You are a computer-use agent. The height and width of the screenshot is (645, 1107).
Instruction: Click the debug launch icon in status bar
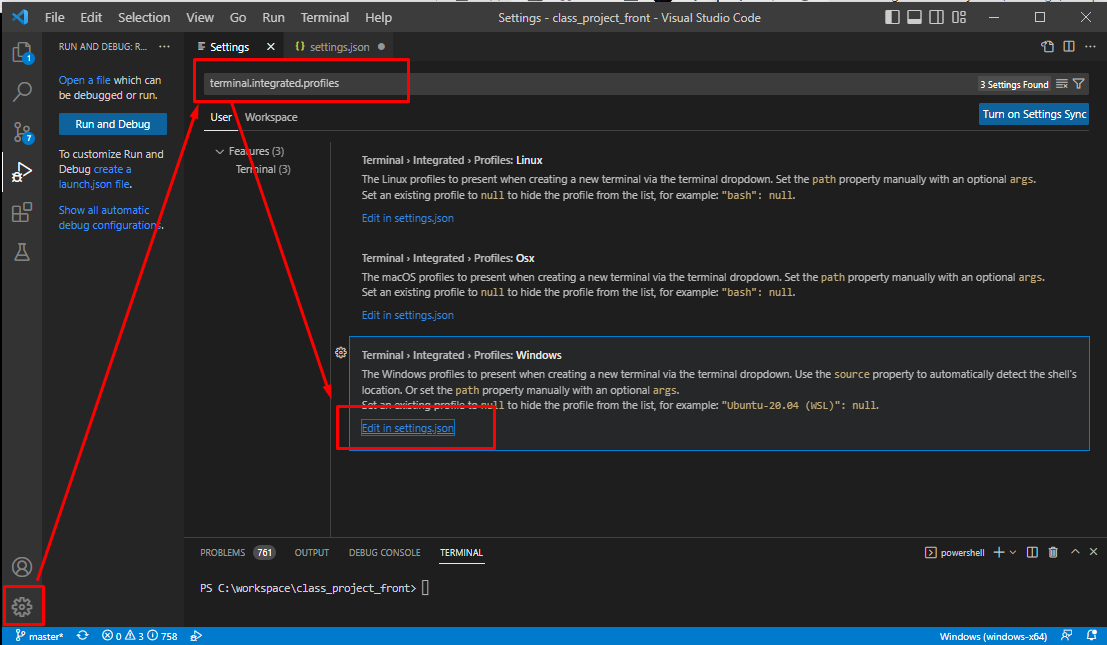pos(196,636)
